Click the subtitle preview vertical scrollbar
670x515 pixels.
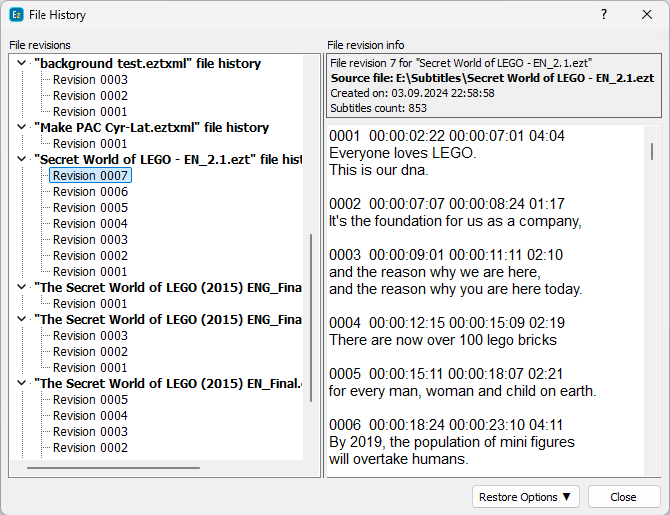click(652, 151)
